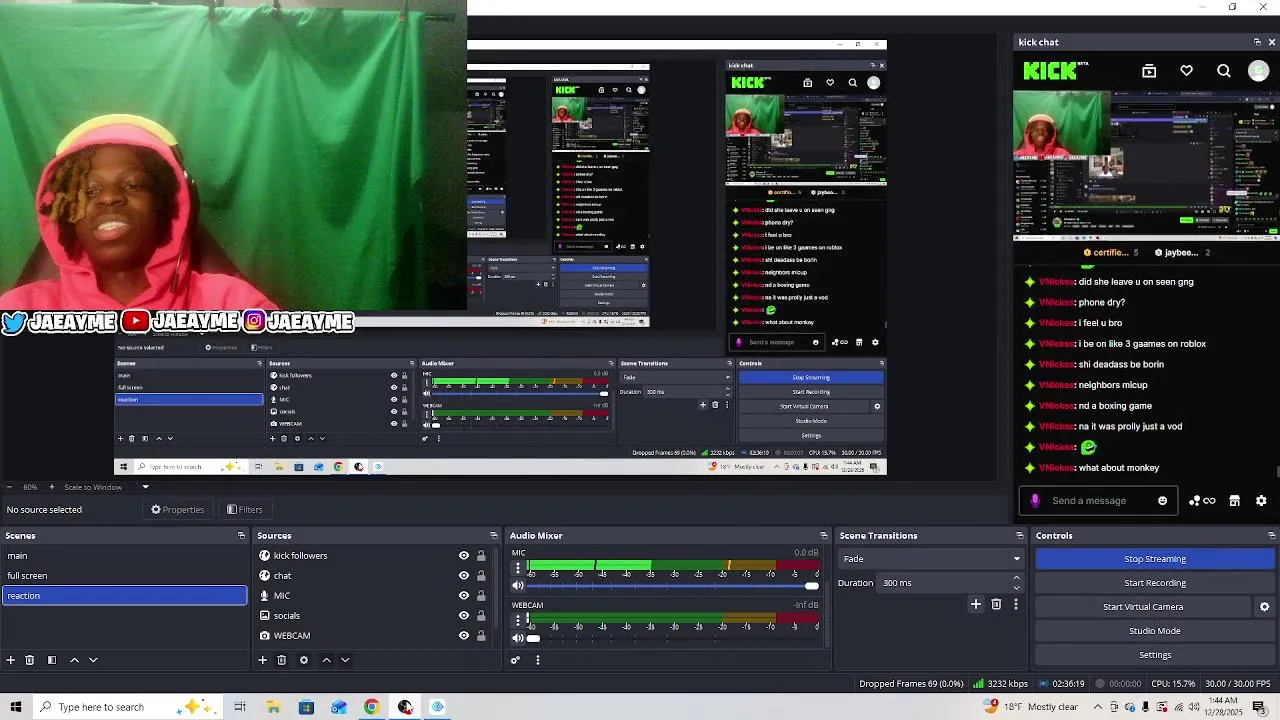
Task: Increase transition duration stepper up
Action: 1017,578
